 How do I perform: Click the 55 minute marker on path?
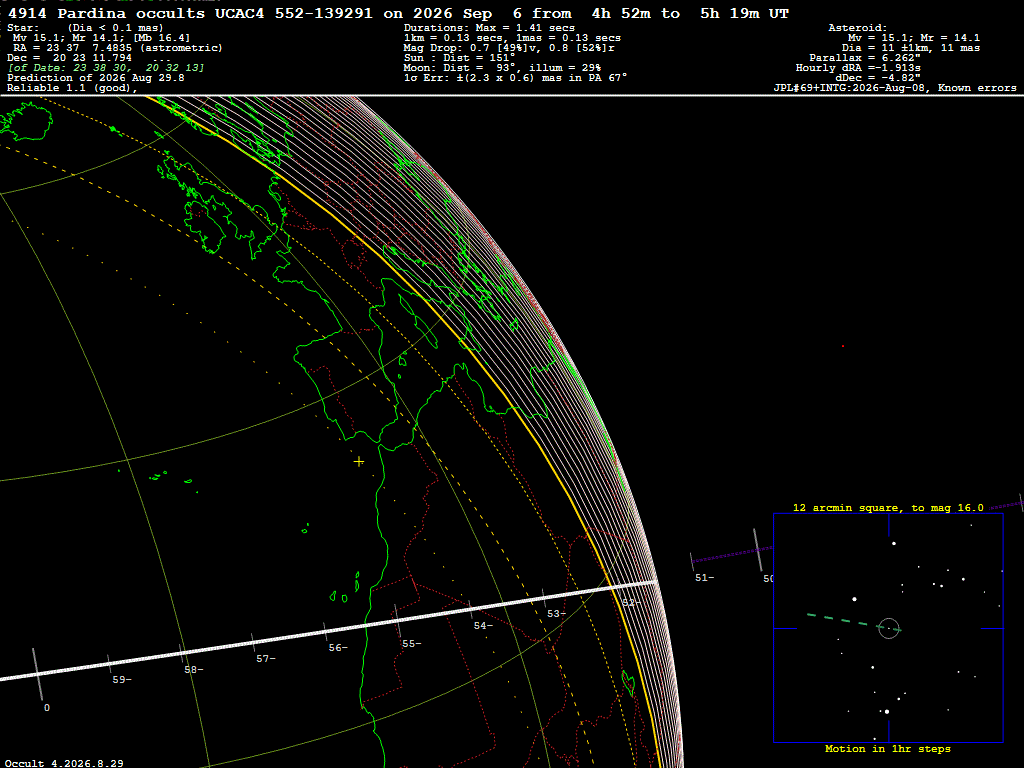411,644
